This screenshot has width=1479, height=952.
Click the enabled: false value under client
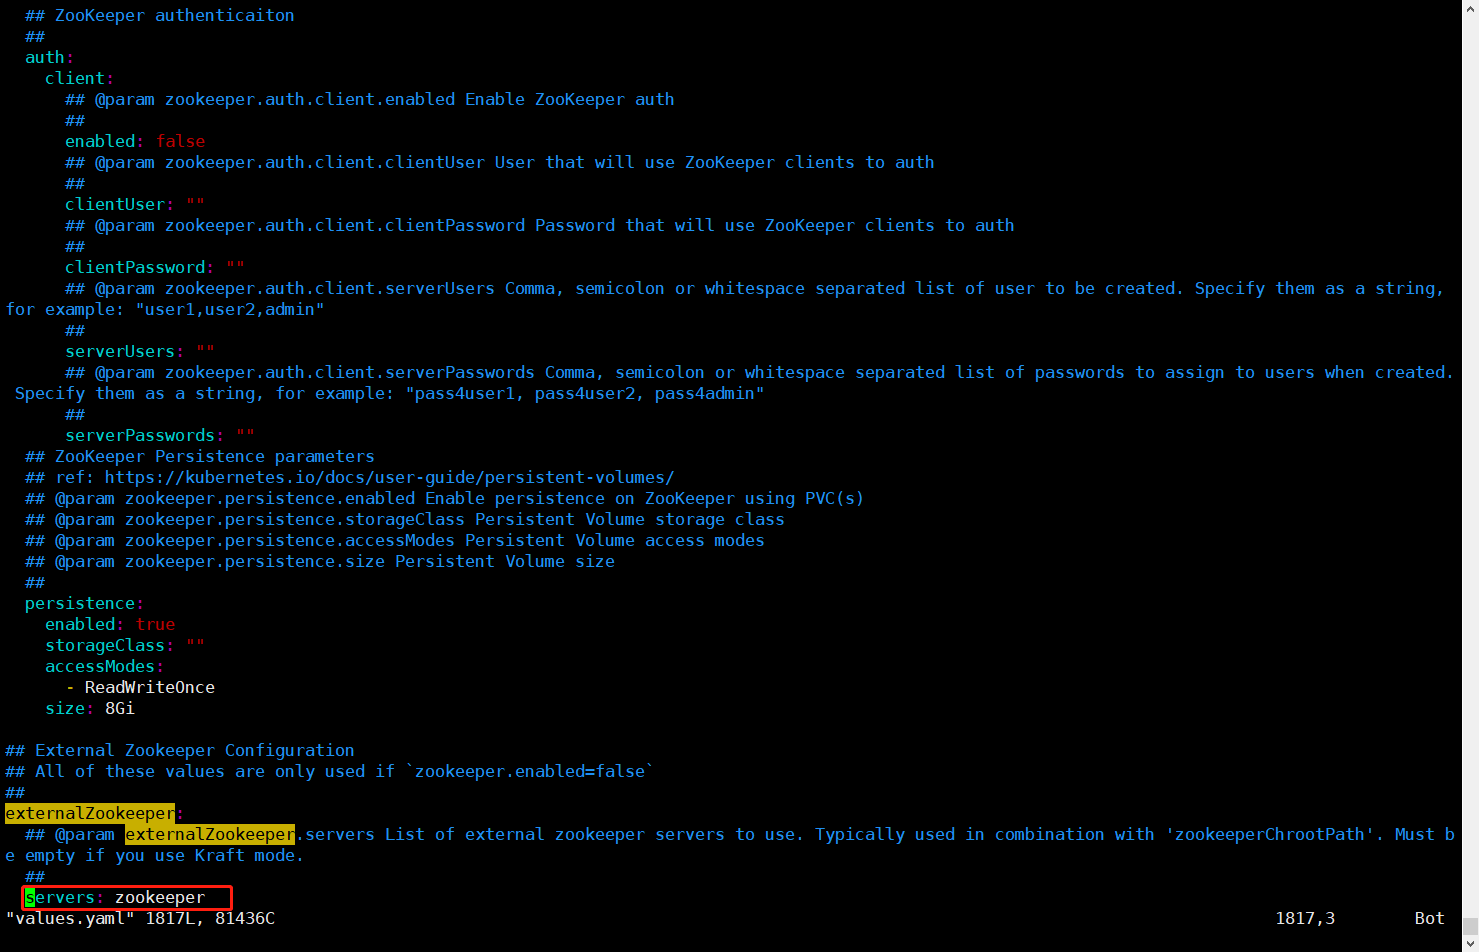click(x=180, y=141)
